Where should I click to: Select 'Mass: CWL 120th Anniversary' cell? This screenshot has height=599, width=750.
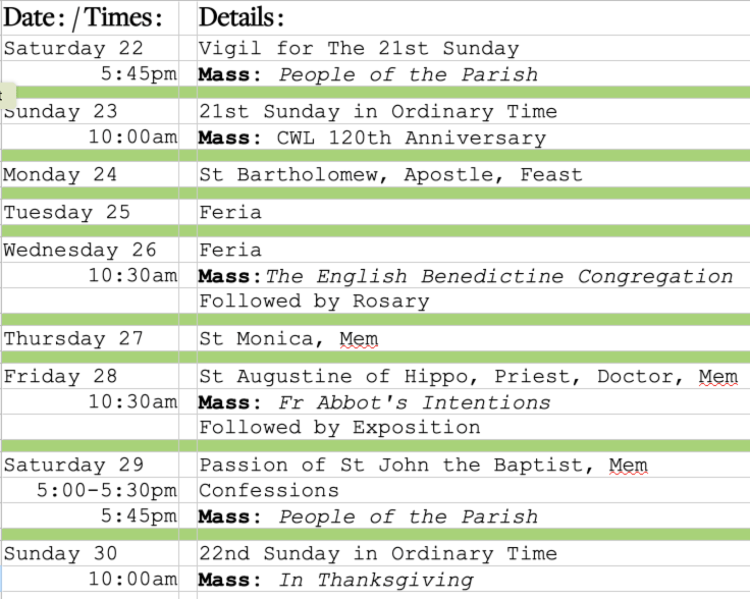[x=474, y=137]
